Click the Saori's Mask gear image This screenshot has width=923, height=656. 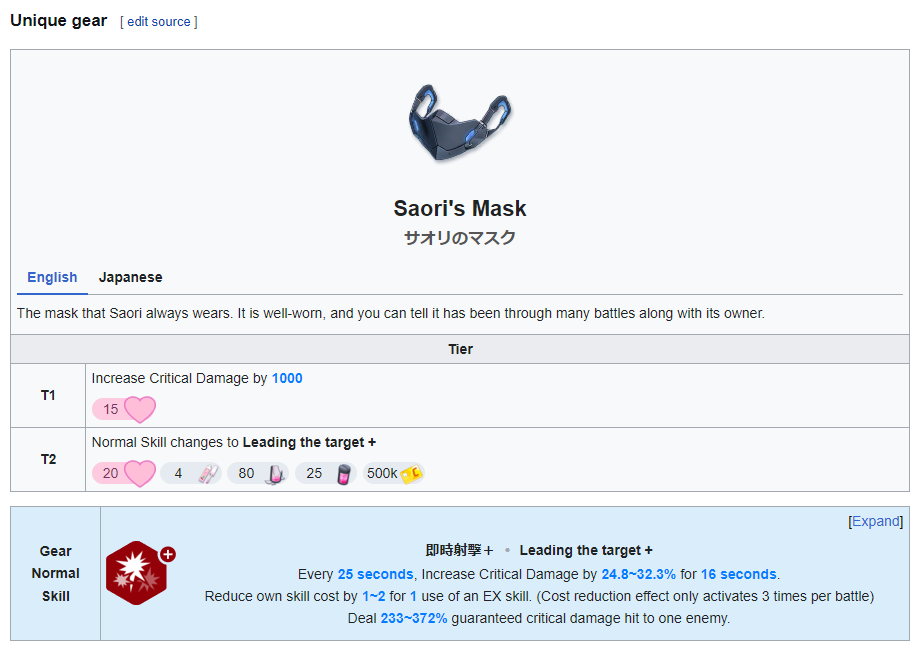(460, 122)
